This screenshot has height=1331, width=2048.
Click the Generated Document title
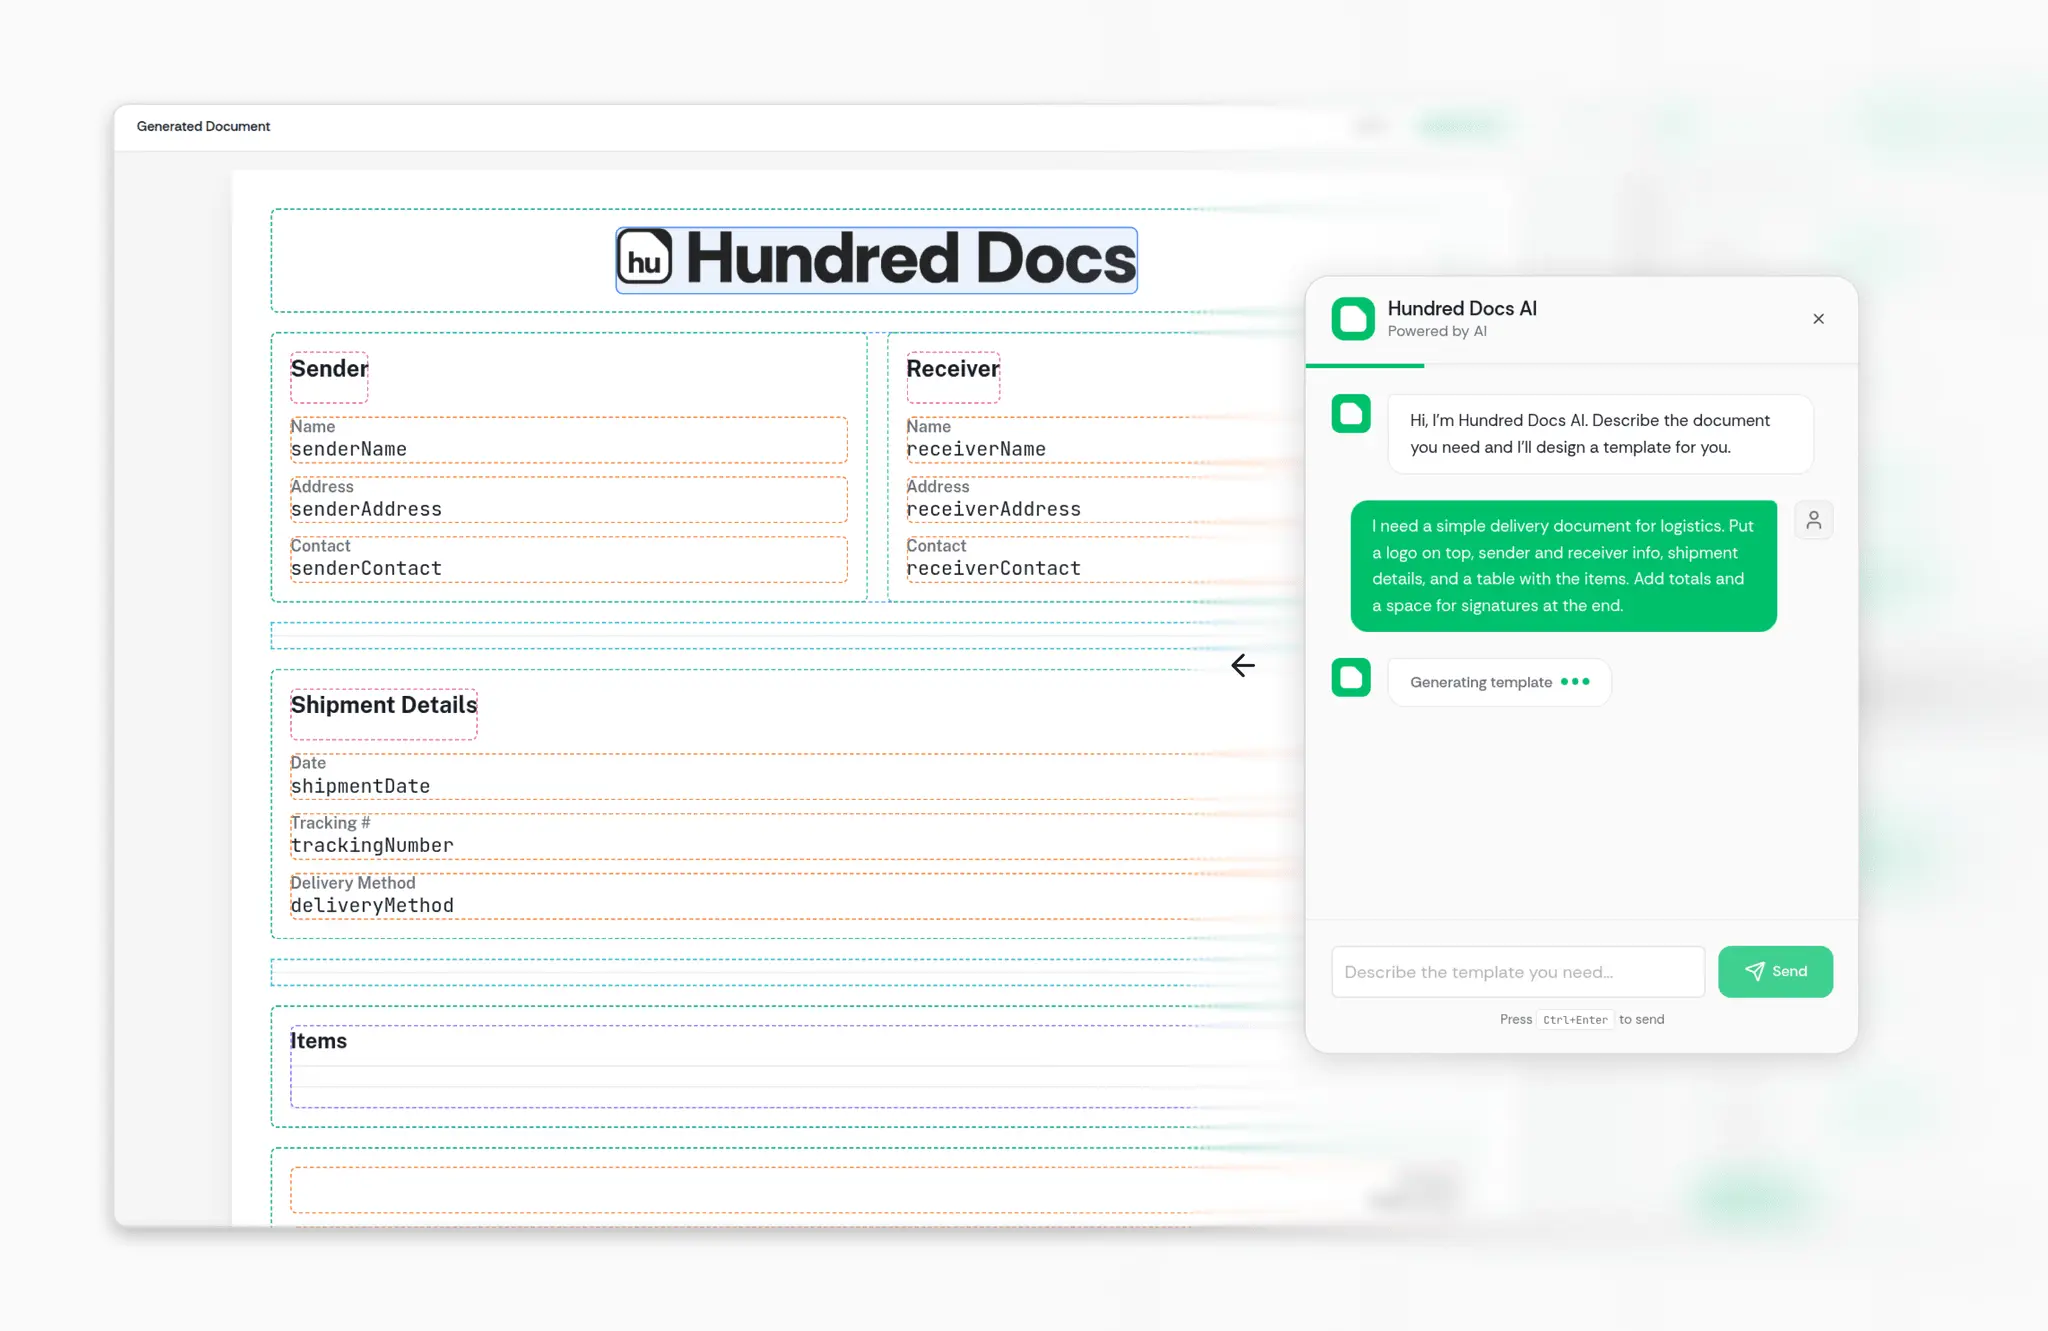[x=203, y=126]
